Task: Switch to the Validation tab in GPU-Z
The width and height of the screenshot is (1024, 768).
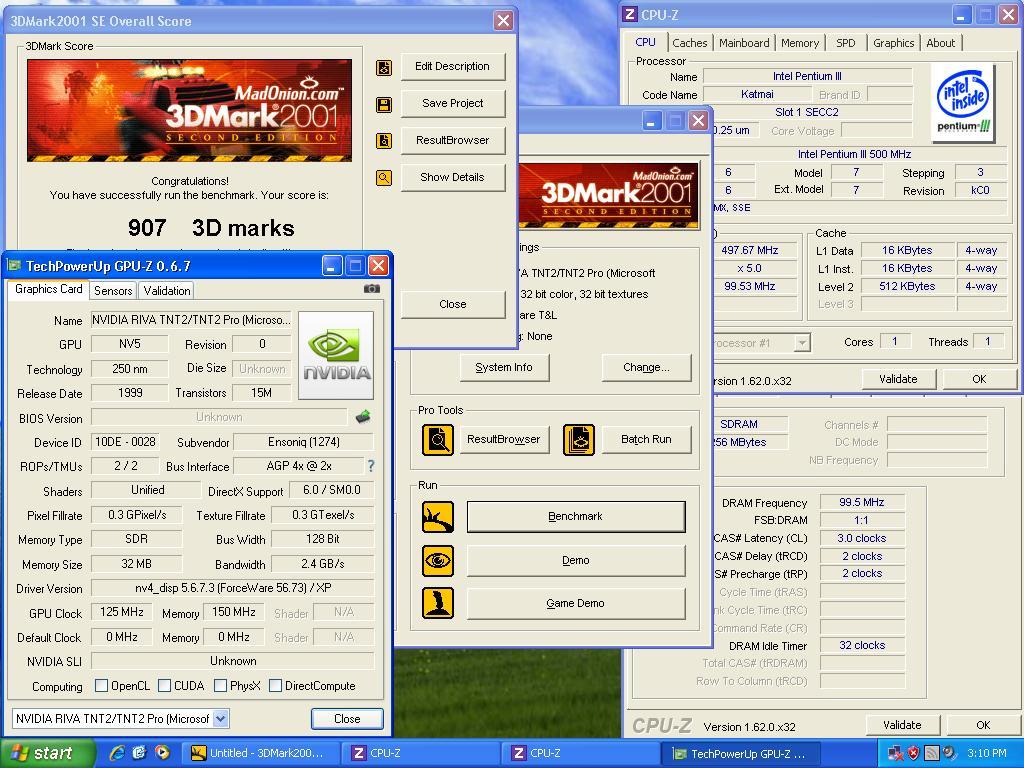Action: 167,291
